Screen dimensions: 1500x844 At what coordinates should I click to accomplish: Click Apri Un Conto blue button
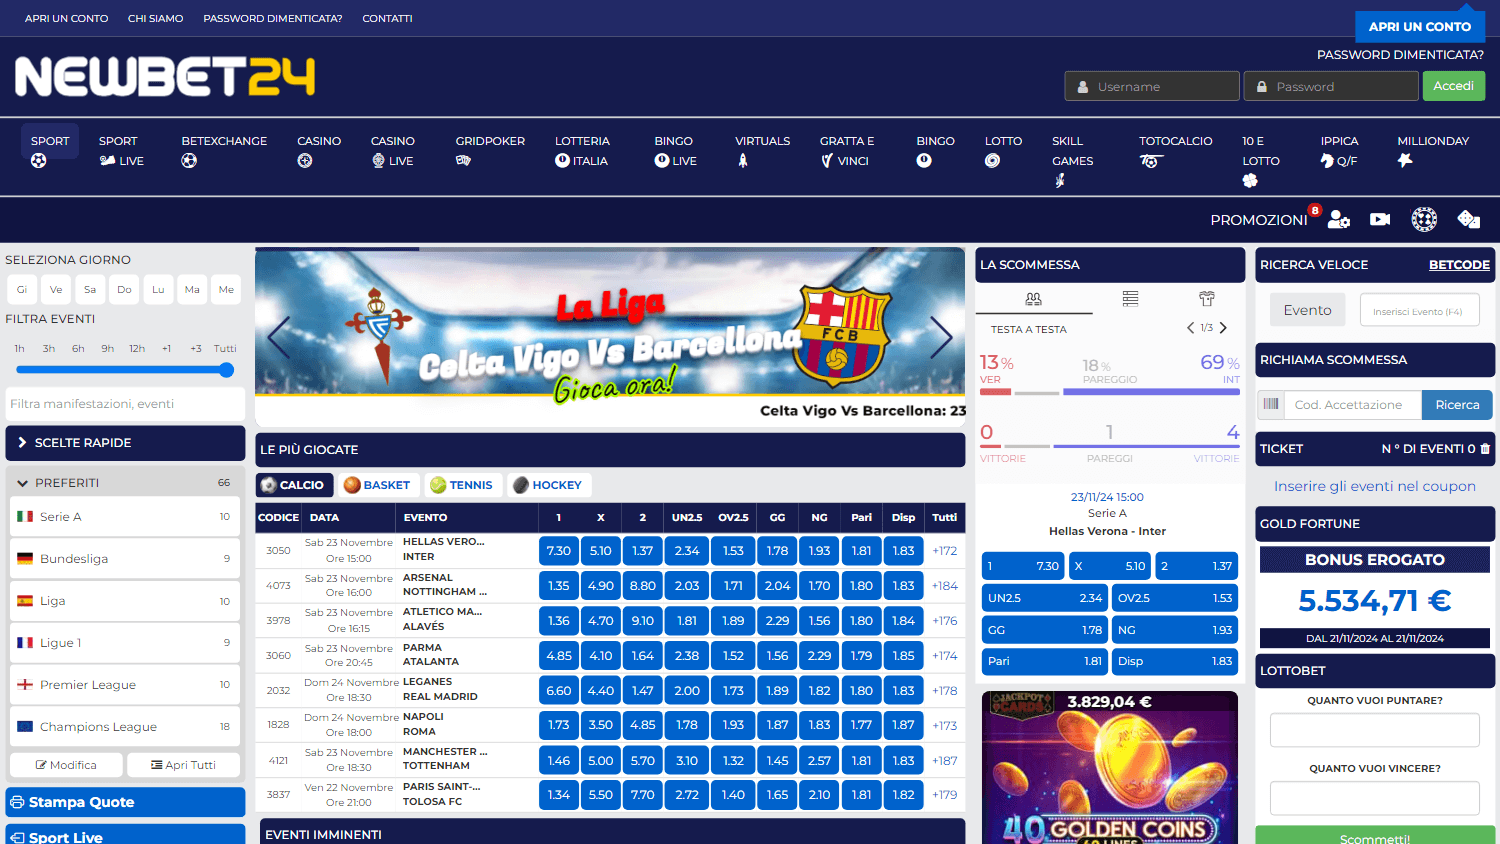1420,26
